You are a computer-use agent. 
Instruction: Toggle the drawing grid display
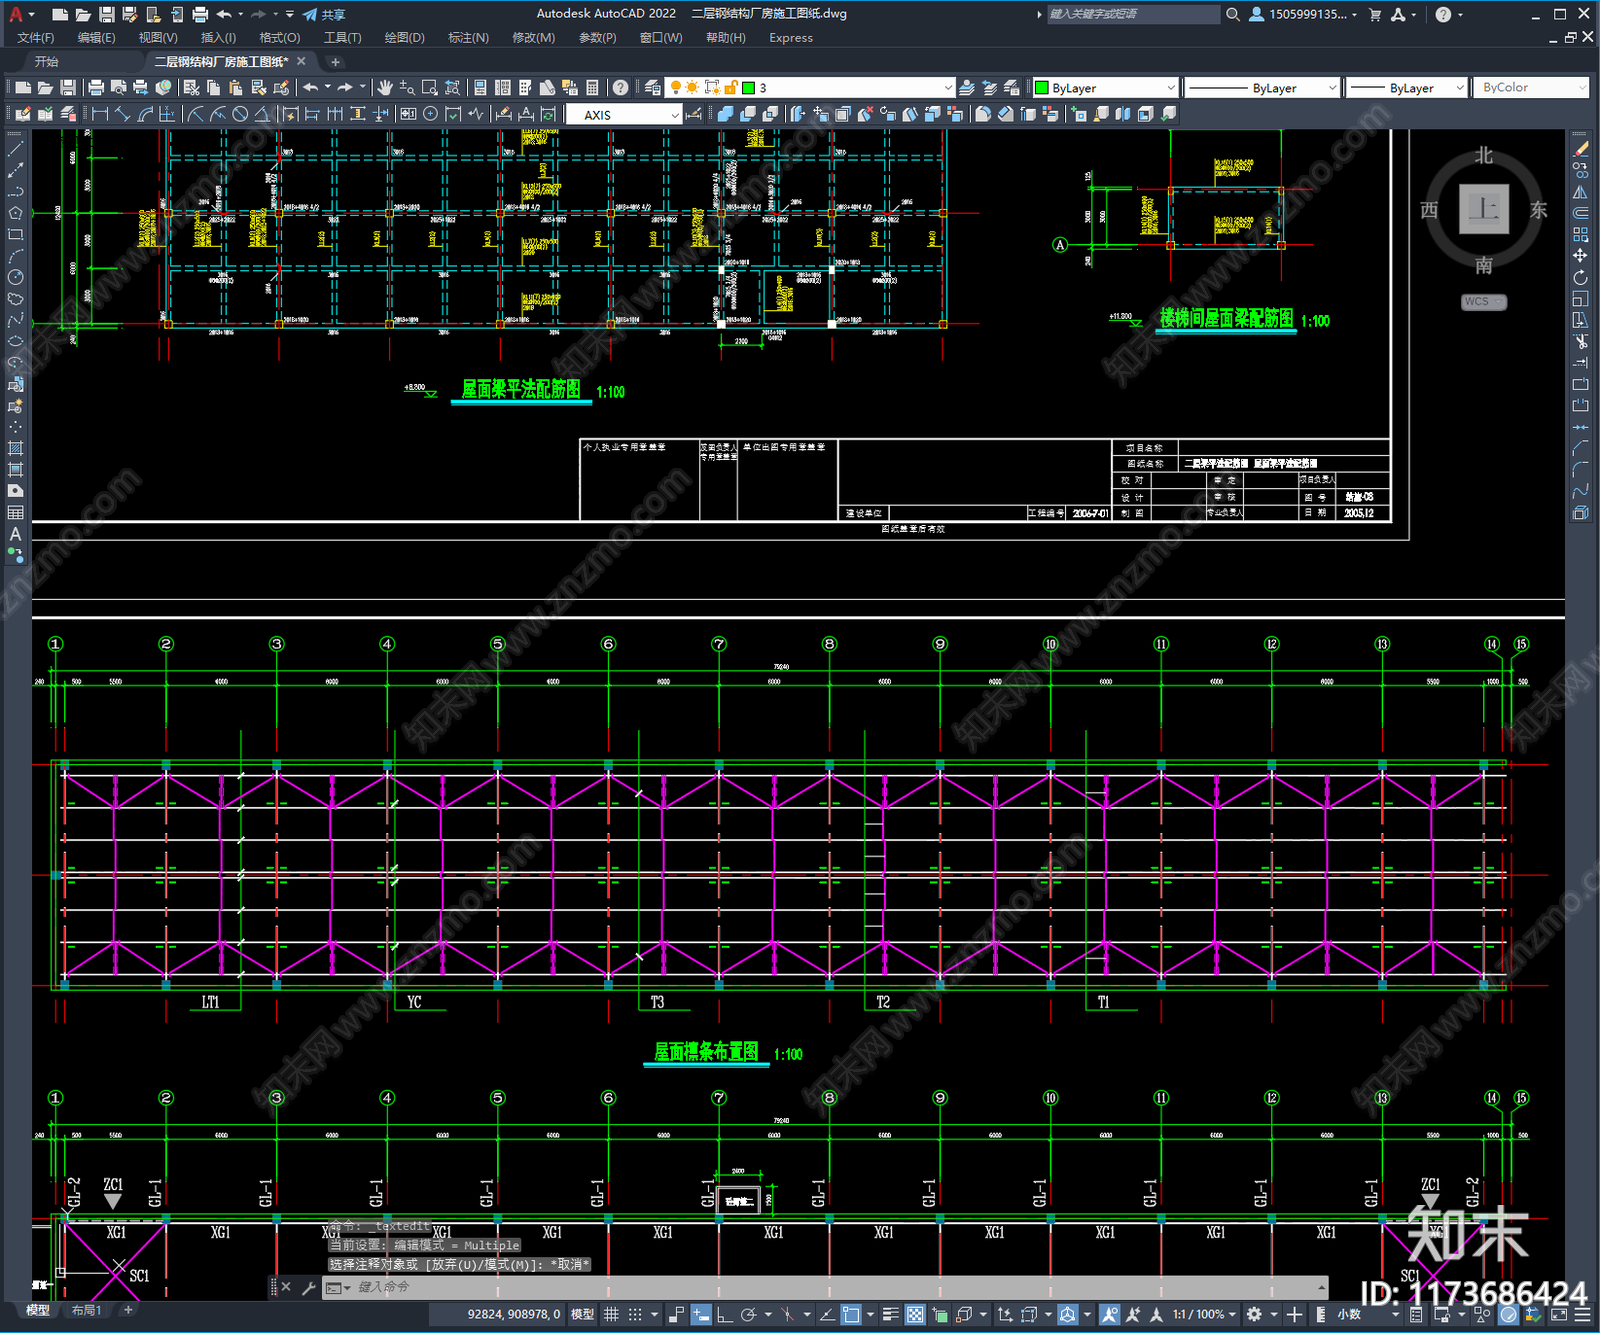[x=611, y=1314]
